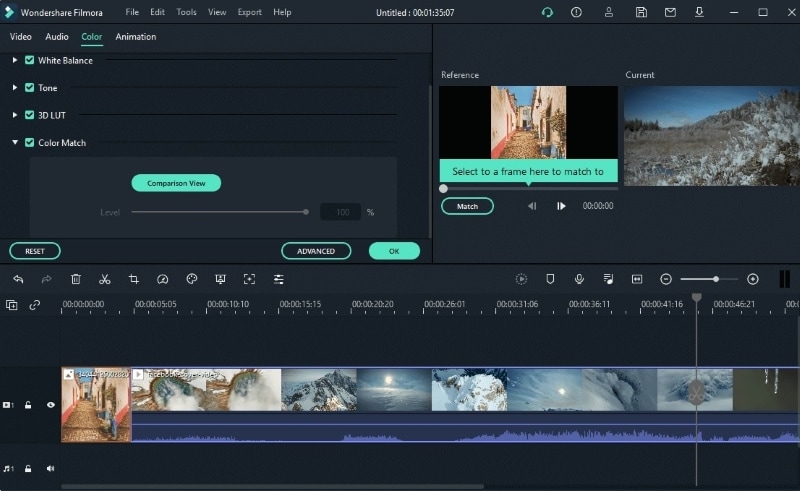This screenshot has width=800, height=491.
Task: Toggle the video track eye visibility
Action: pos(51,405)
